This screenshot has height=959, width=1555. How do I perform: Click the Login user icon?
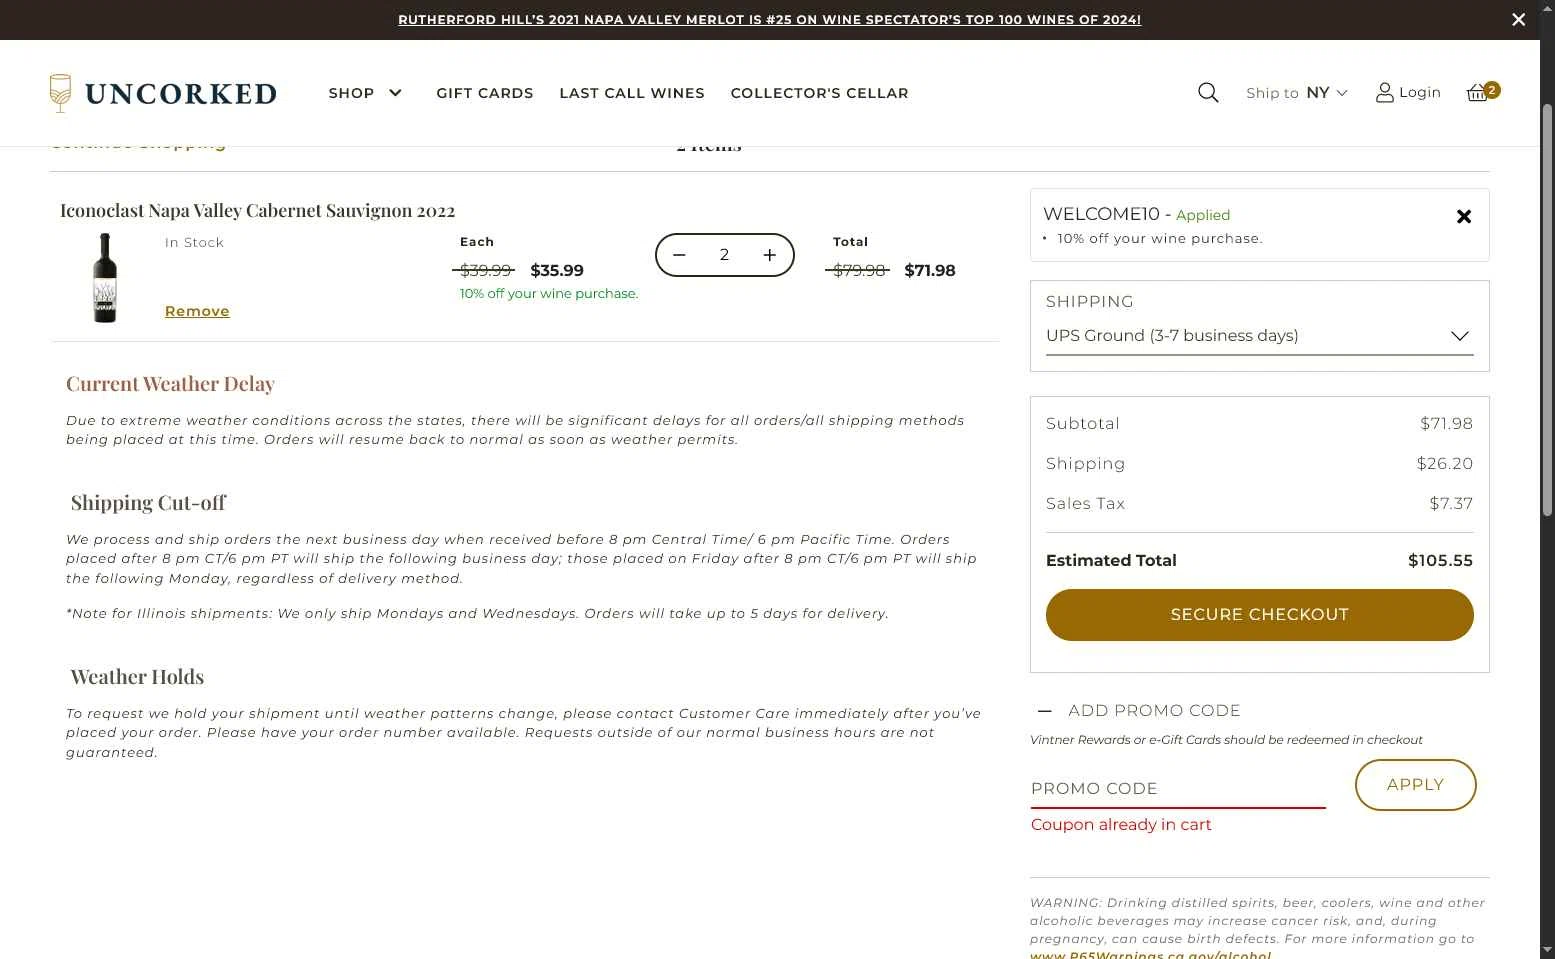(1384, 93)
